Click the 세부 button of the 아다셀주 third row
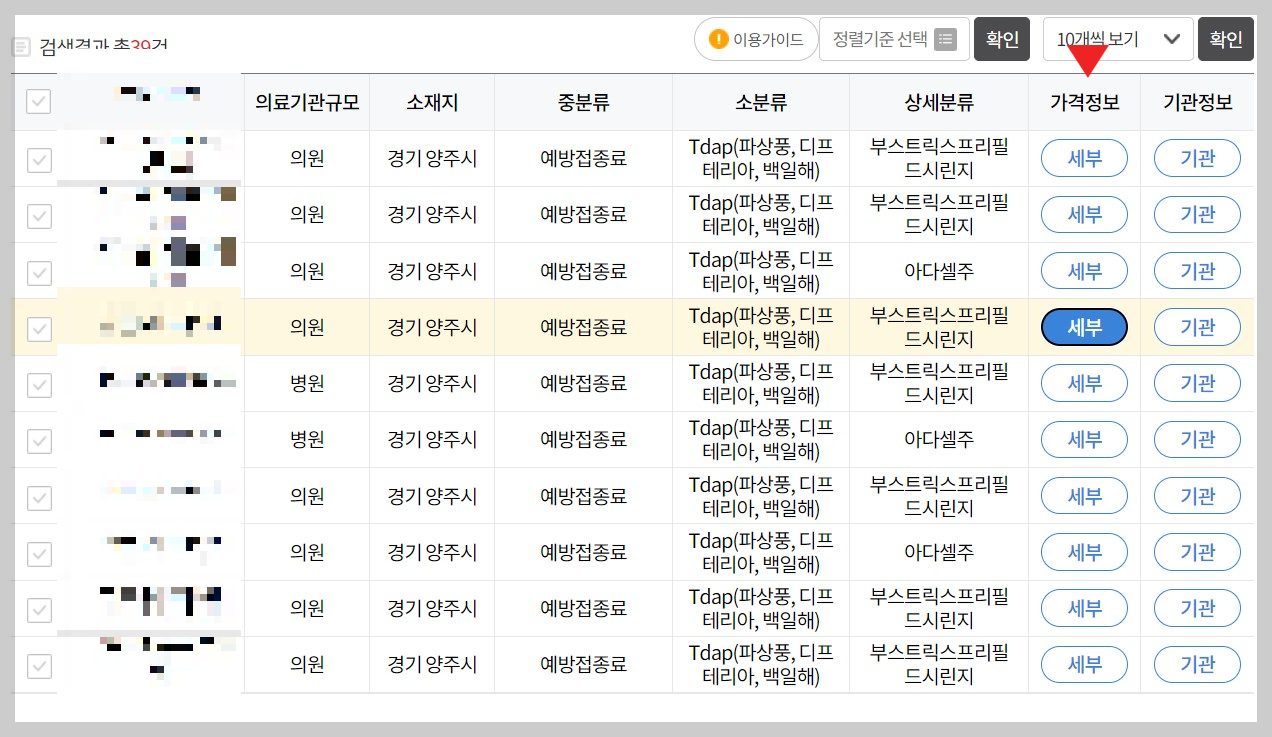The width and height of the screenshot is (1272, 737). click(1084, 270)
